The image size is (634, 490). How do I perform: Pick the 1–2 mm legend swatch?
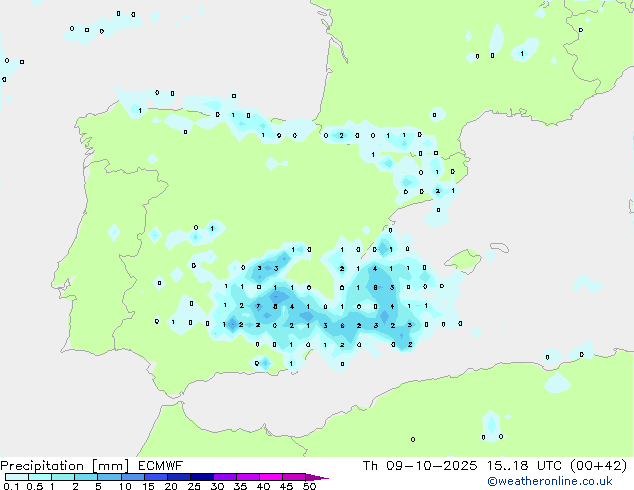63,477
